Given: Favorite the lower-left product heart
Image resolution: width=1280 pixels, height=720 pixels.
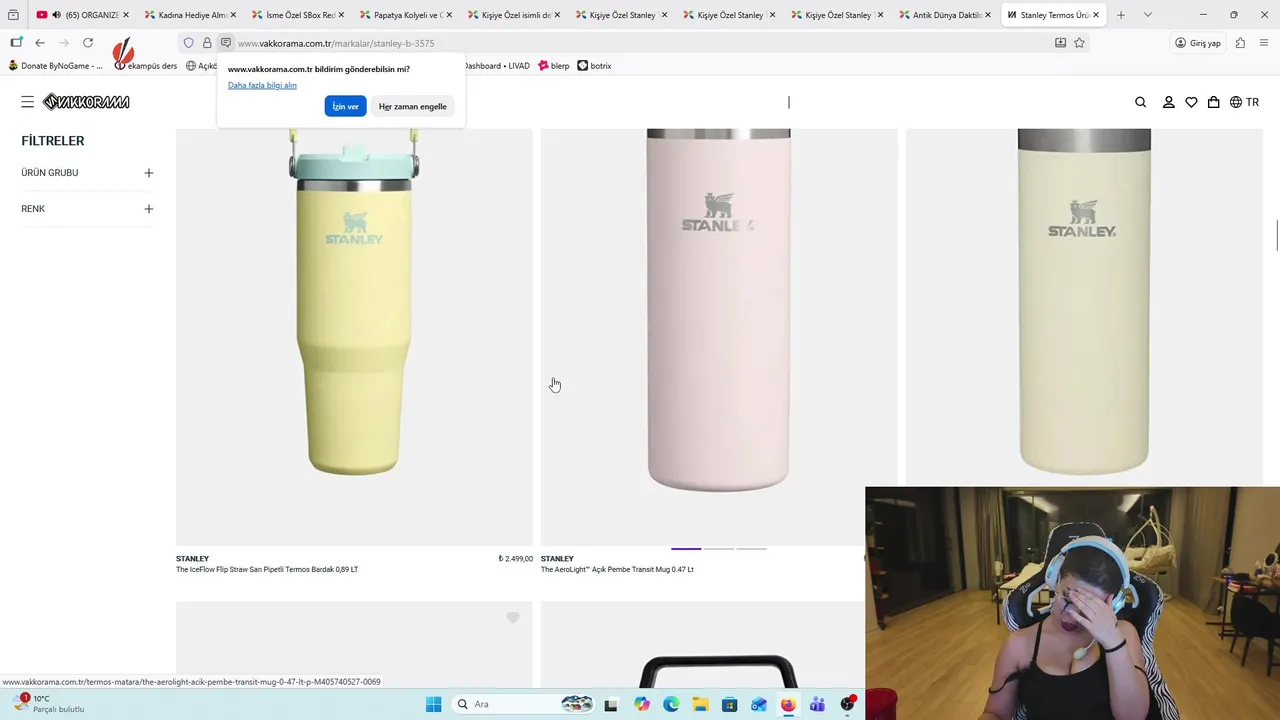Looking at the screenshot, I should click(512, 618).
